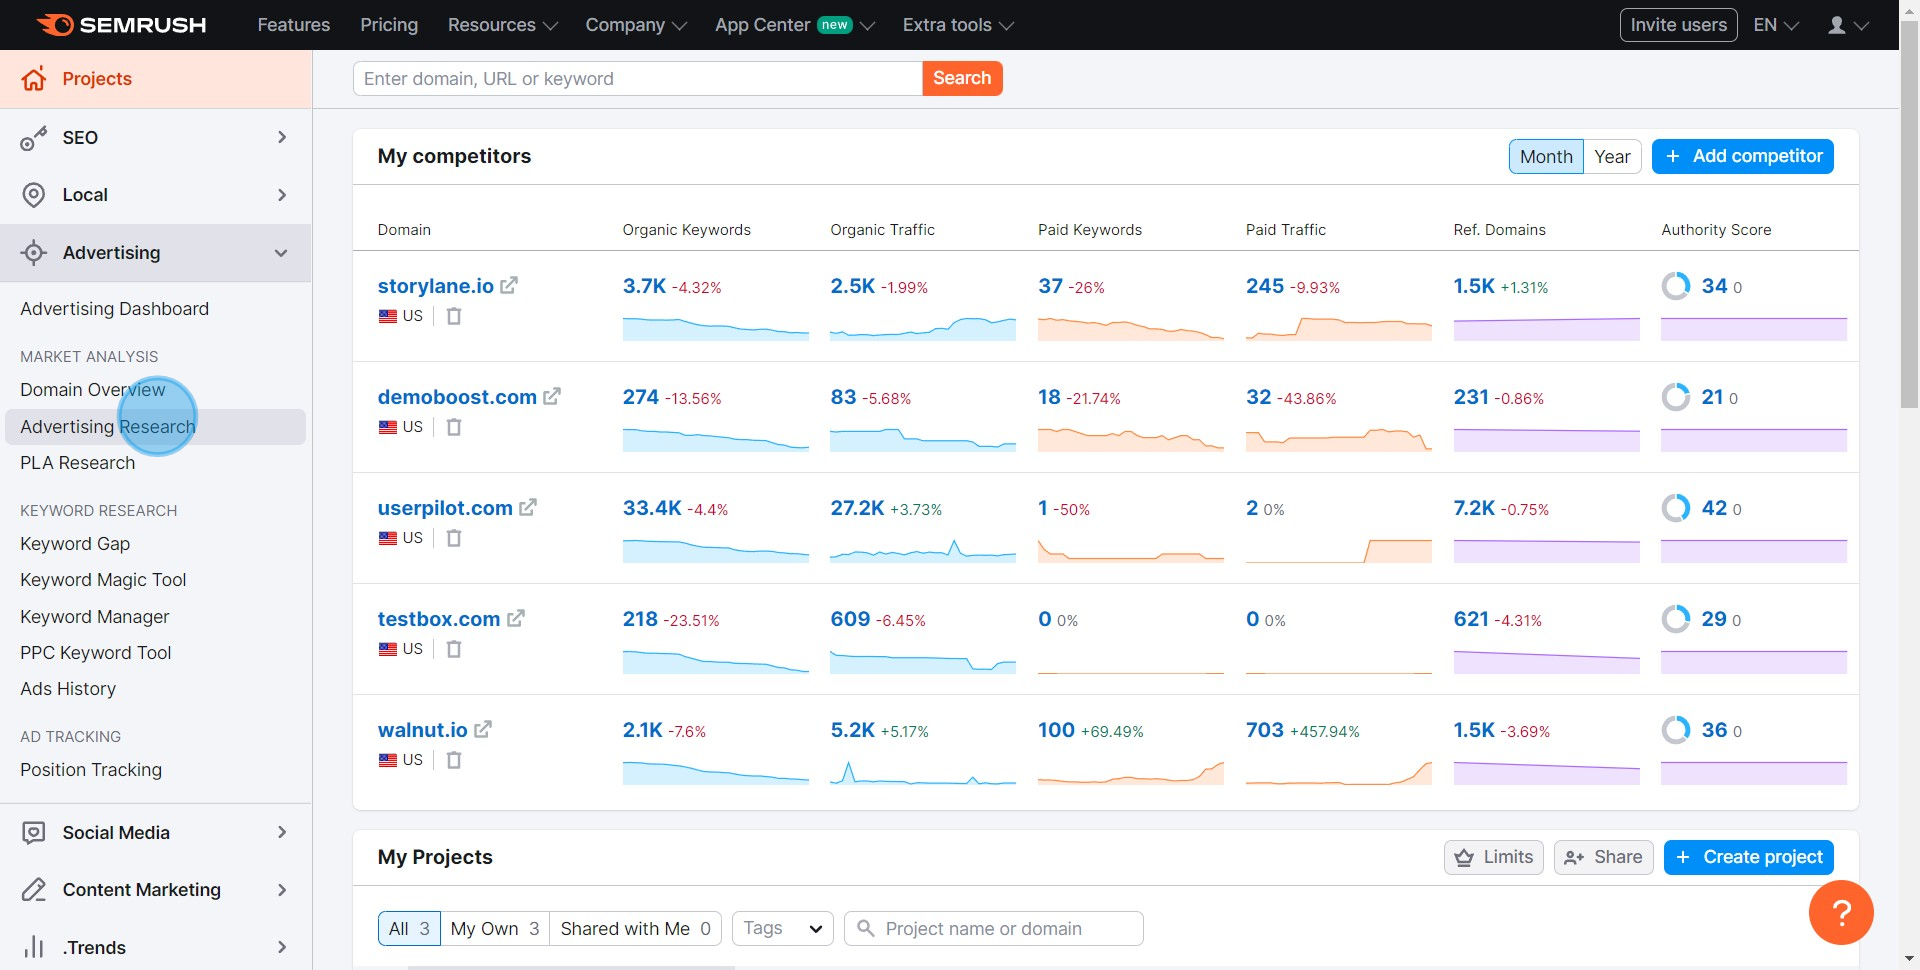1920x970 pixels.
Task: Open demoboost.com external link icon
Action: (552, 397)
